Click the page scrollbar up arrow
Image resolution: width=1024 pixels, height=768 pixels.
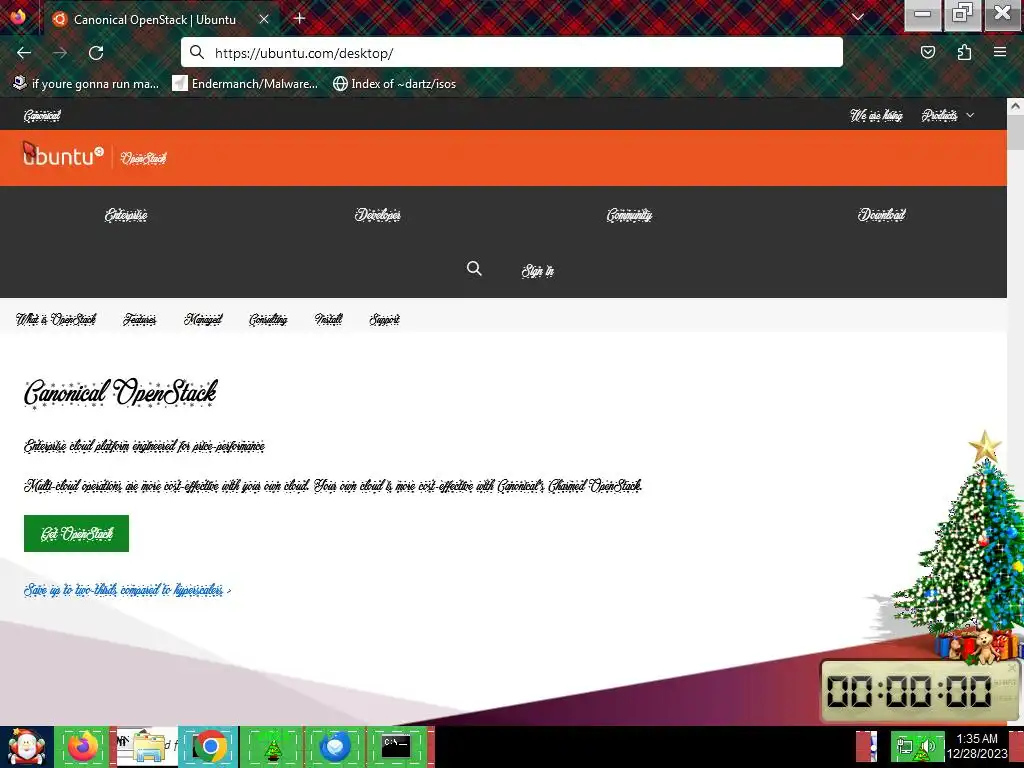tap(1016, 105)
